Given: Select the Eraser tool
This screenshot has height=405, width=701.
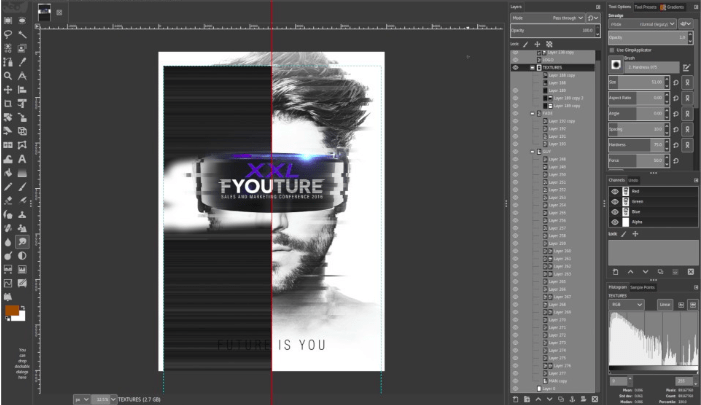Looking at the screenshot, I should [8, 200].
